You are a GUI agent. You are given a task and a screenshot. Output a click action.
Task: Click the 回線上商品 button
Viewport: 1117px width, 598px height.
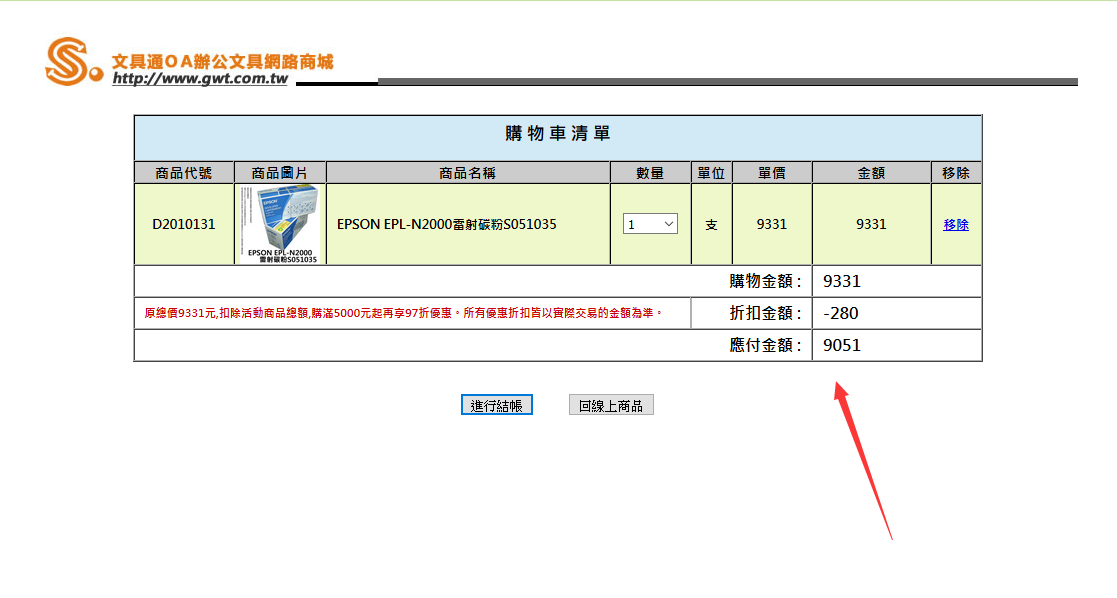[611, 405]
